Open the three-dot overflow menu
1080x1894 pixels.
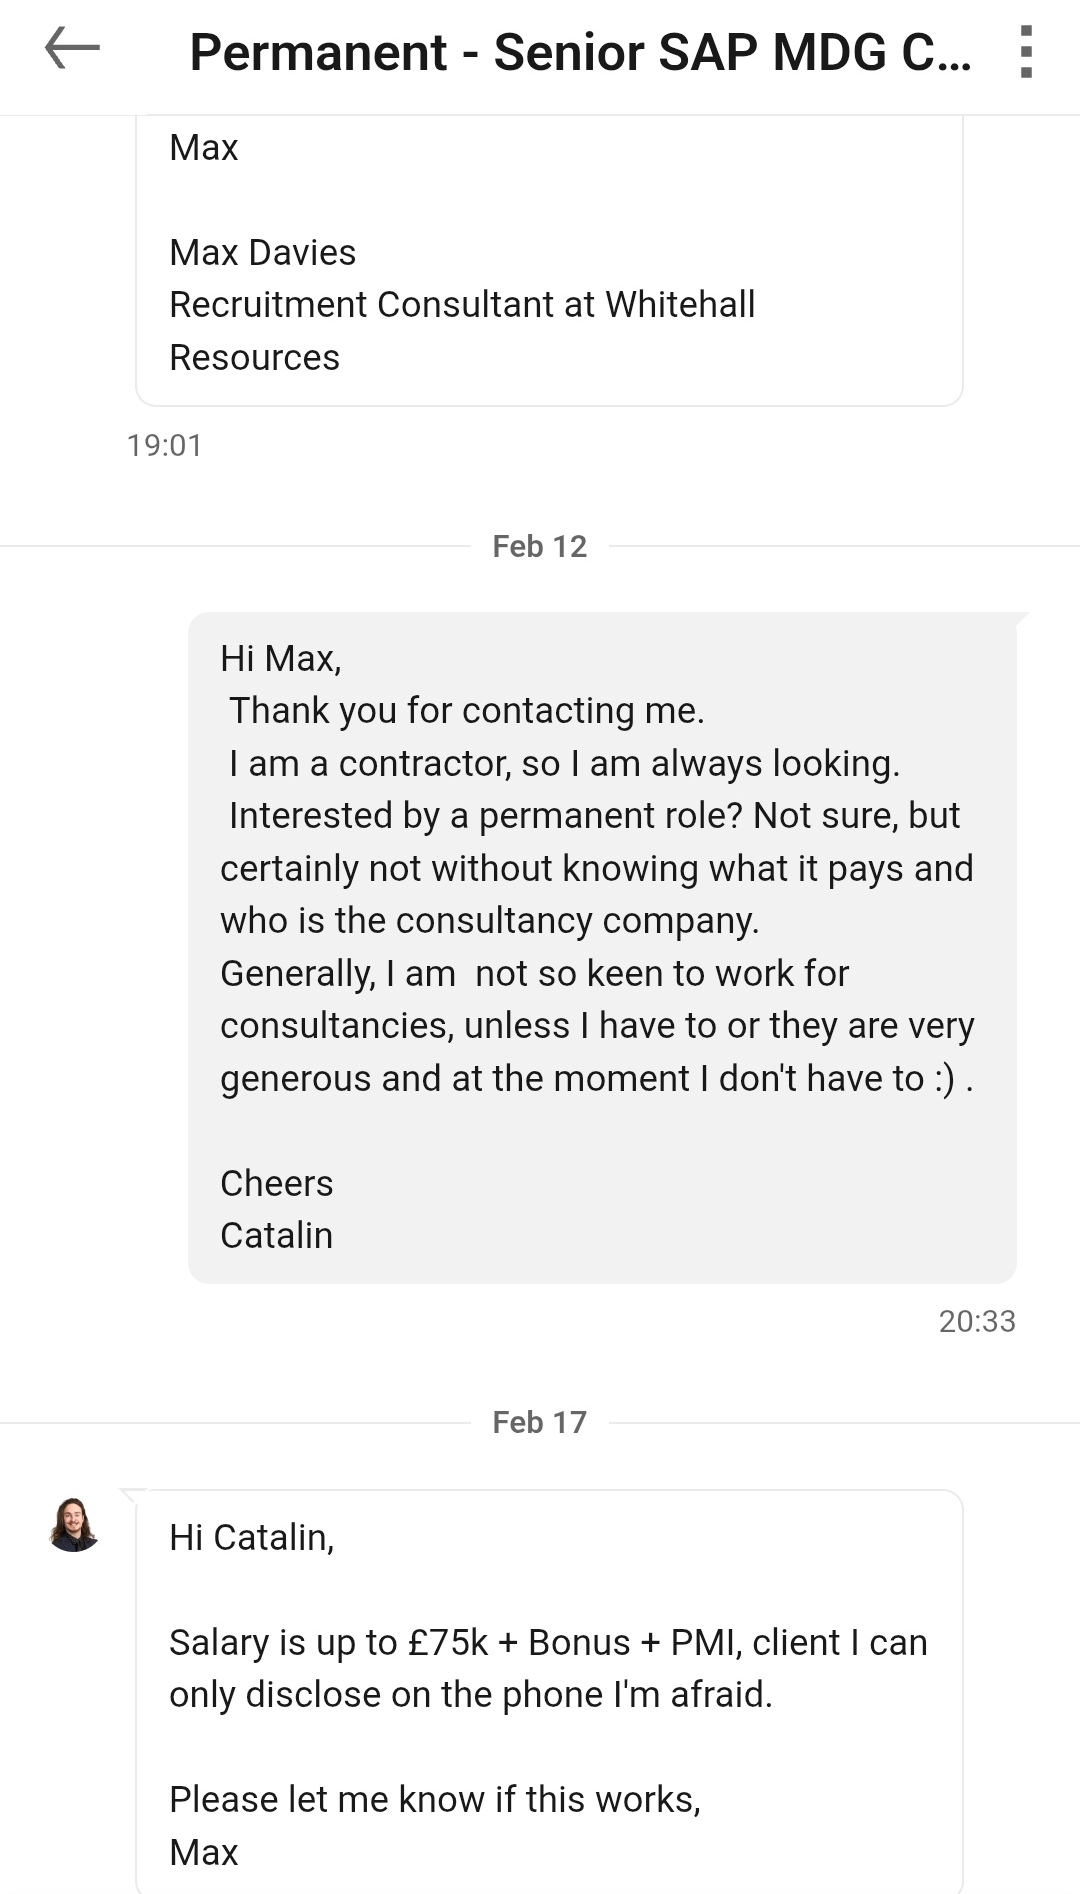point(1025,52)
